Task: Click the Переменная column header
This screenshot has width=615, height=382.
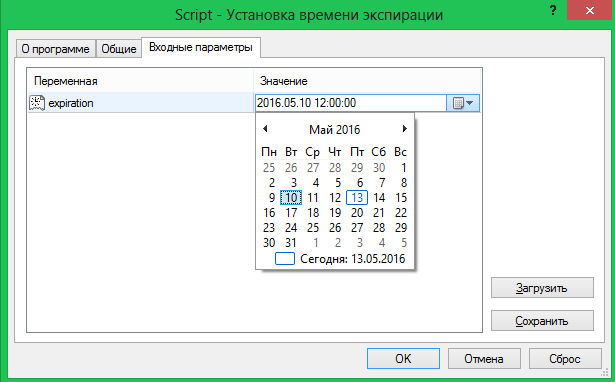Action: (140, 81)
